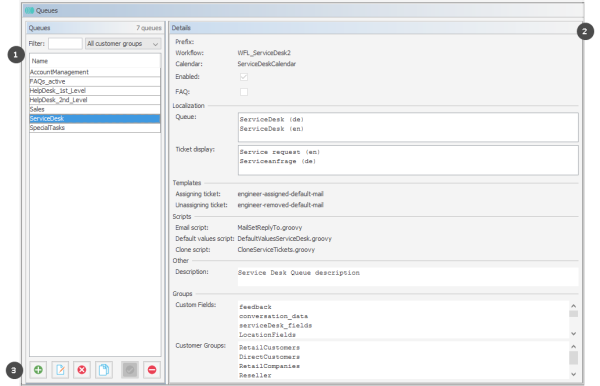
Task: Click the green add queue button
Action: [x=38, y=370]
